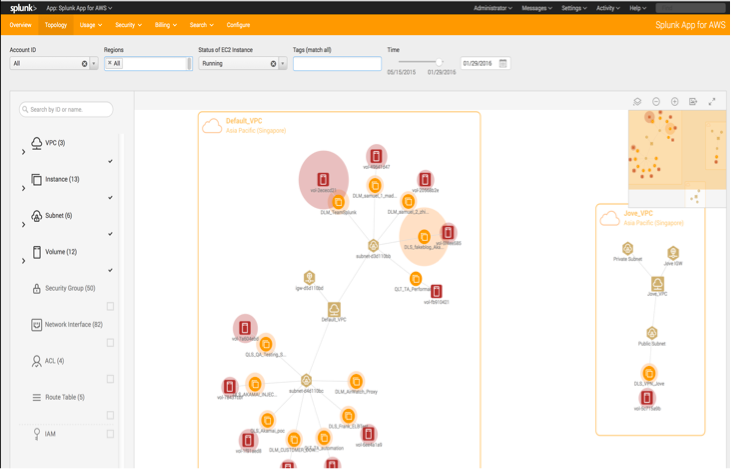Click the Time slider handle
Image resolution: width=731 pixels, height=469 pixels.
pyautogui.click(x=439, y=62)
